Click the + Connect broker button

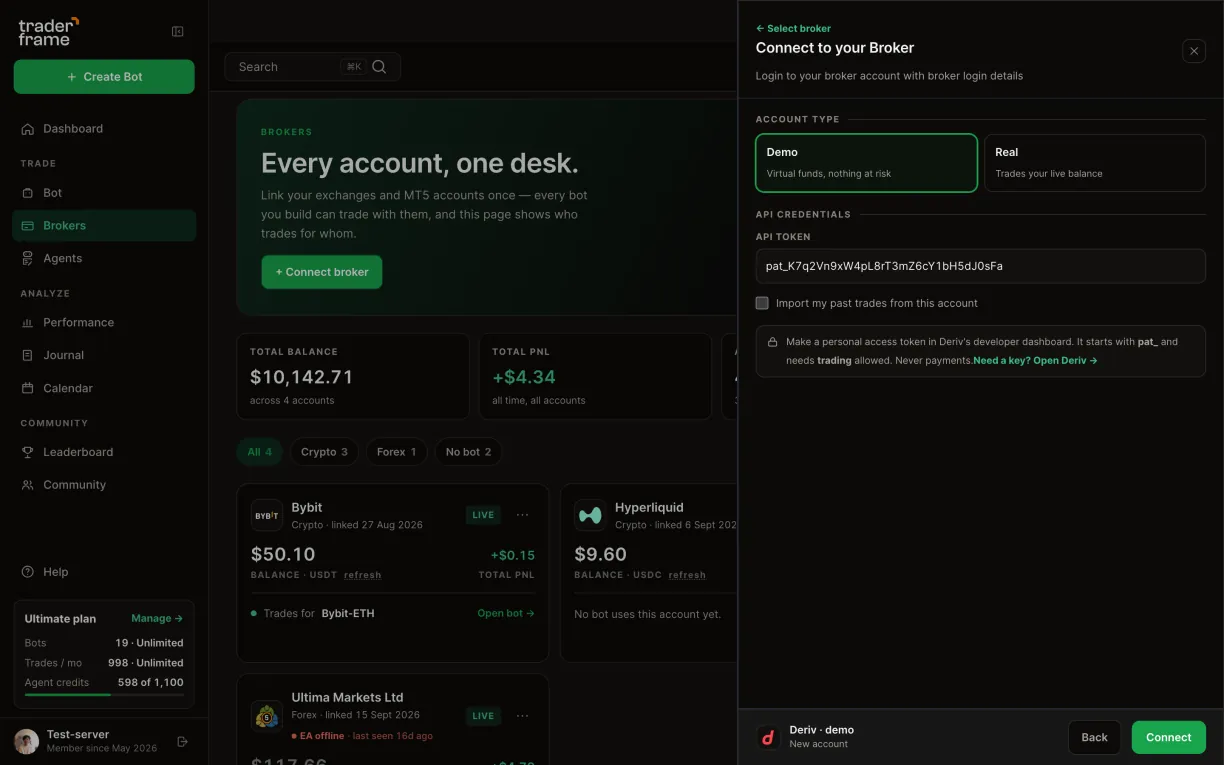click(322, 272)
